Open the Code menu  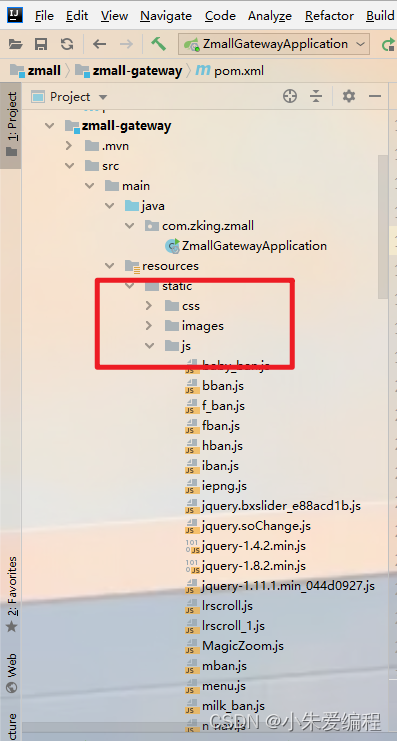(220, 16)
